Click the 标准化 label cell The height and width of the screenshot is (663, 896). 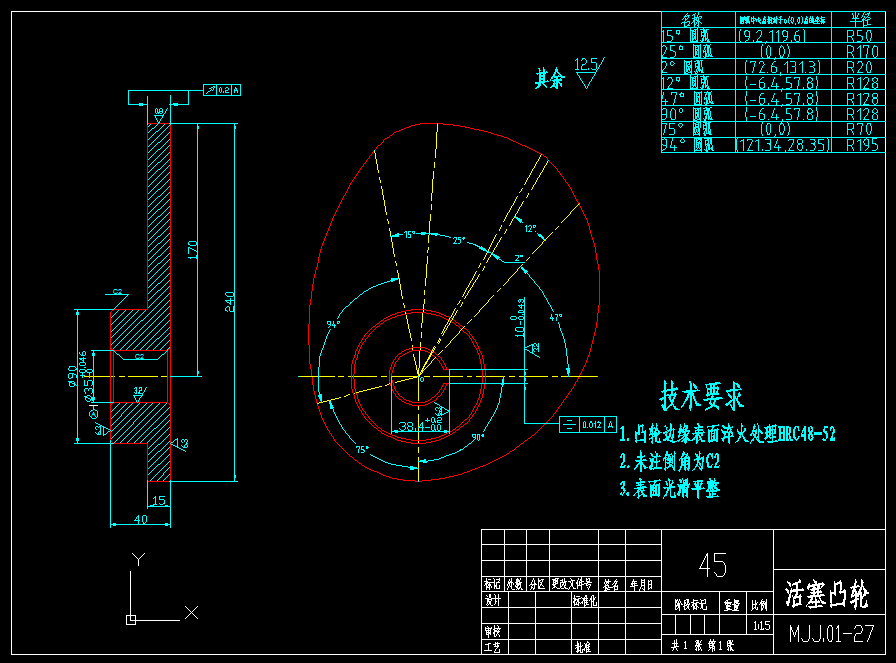point(584,600)
